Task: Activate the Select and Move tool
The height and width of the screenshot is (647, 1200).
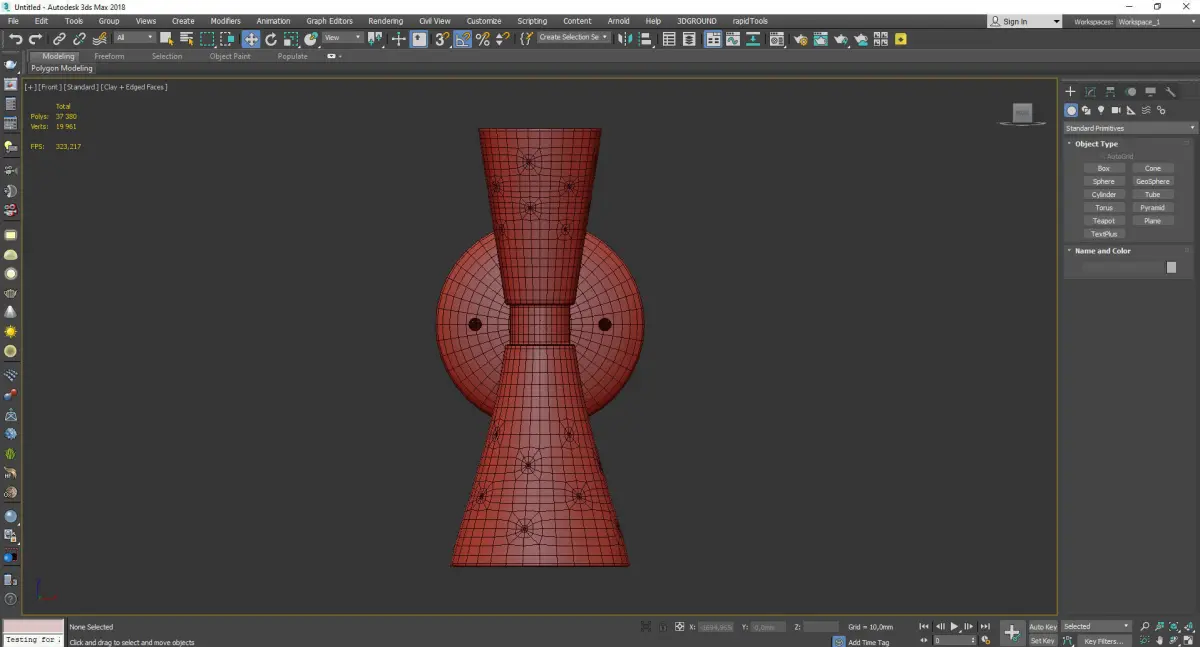Action: point(250,39)
